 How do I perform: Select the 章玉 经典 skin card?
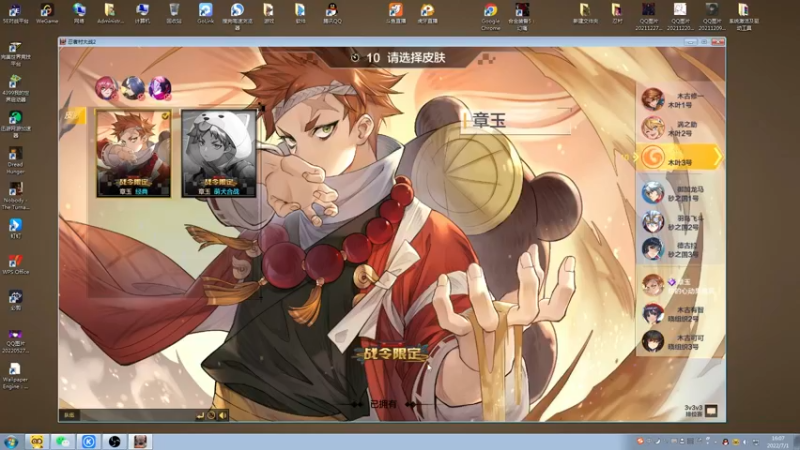point(134,153)
